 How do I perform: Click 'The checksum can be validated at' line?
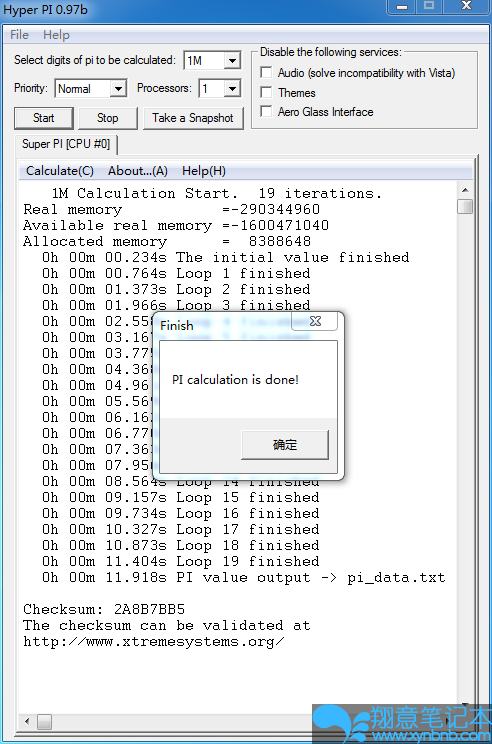tap(167, 625)
